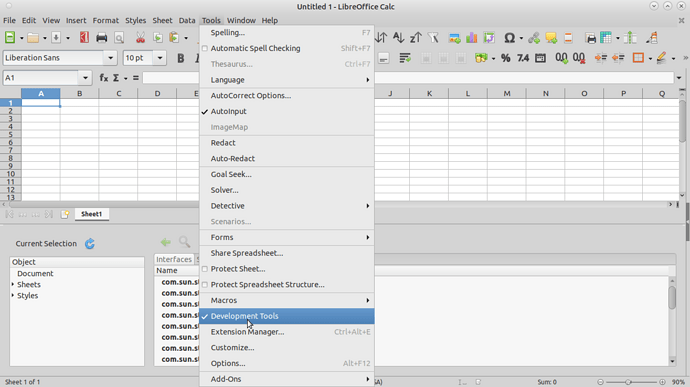
Task: Open the font size dropdown showing 10 pt
Action: (x=160, y=58)
